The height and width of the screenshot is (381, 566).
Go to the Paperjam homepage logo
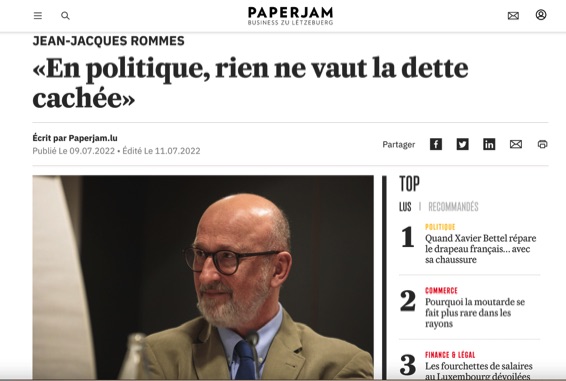[290, 16]
